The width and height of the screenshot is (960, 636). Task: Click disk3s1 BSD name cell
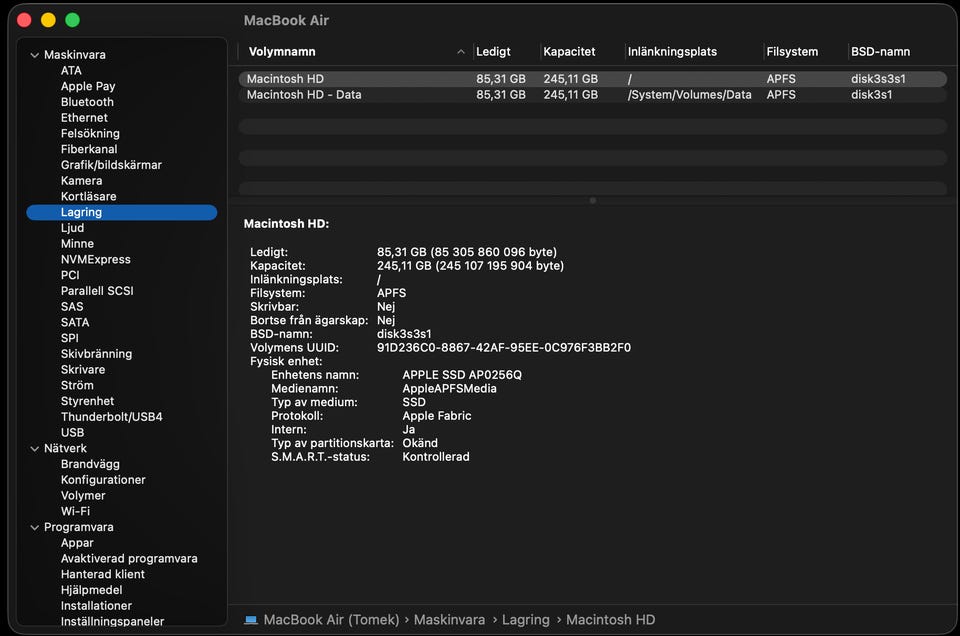coord(871,95)
